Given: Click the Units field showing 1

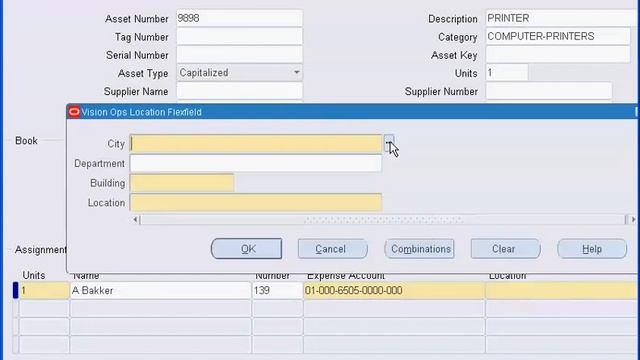Looking at the screenshot, I should (507, 73).
